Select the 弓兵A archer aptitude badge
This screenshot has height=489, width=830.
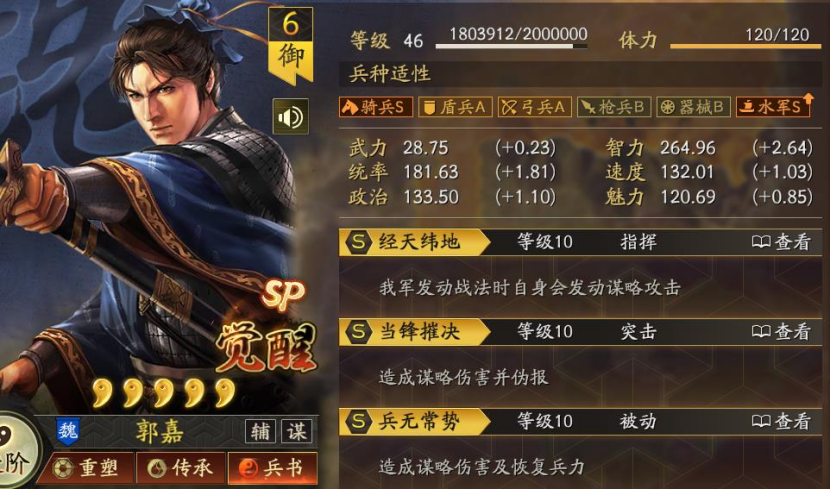pyautogui.click(x=535, y=107)
